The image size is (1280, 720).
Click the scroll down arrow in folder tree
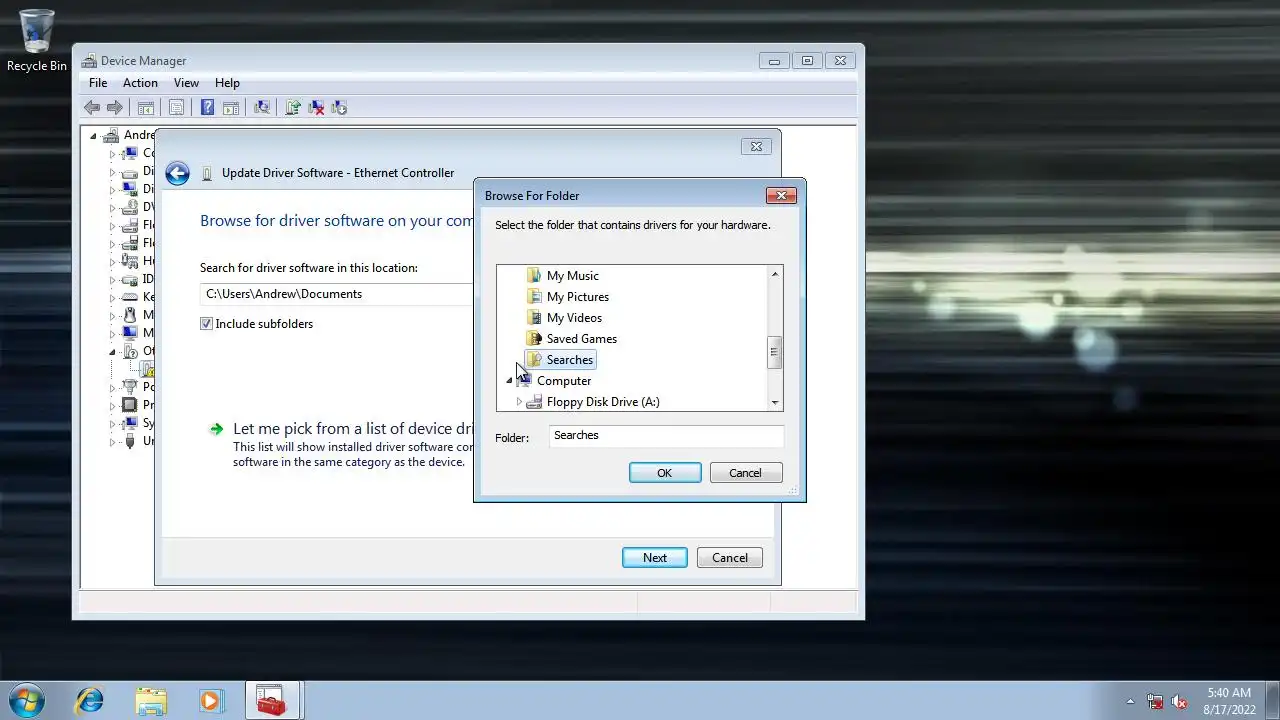pyautogui.click(x=774, y=402)
